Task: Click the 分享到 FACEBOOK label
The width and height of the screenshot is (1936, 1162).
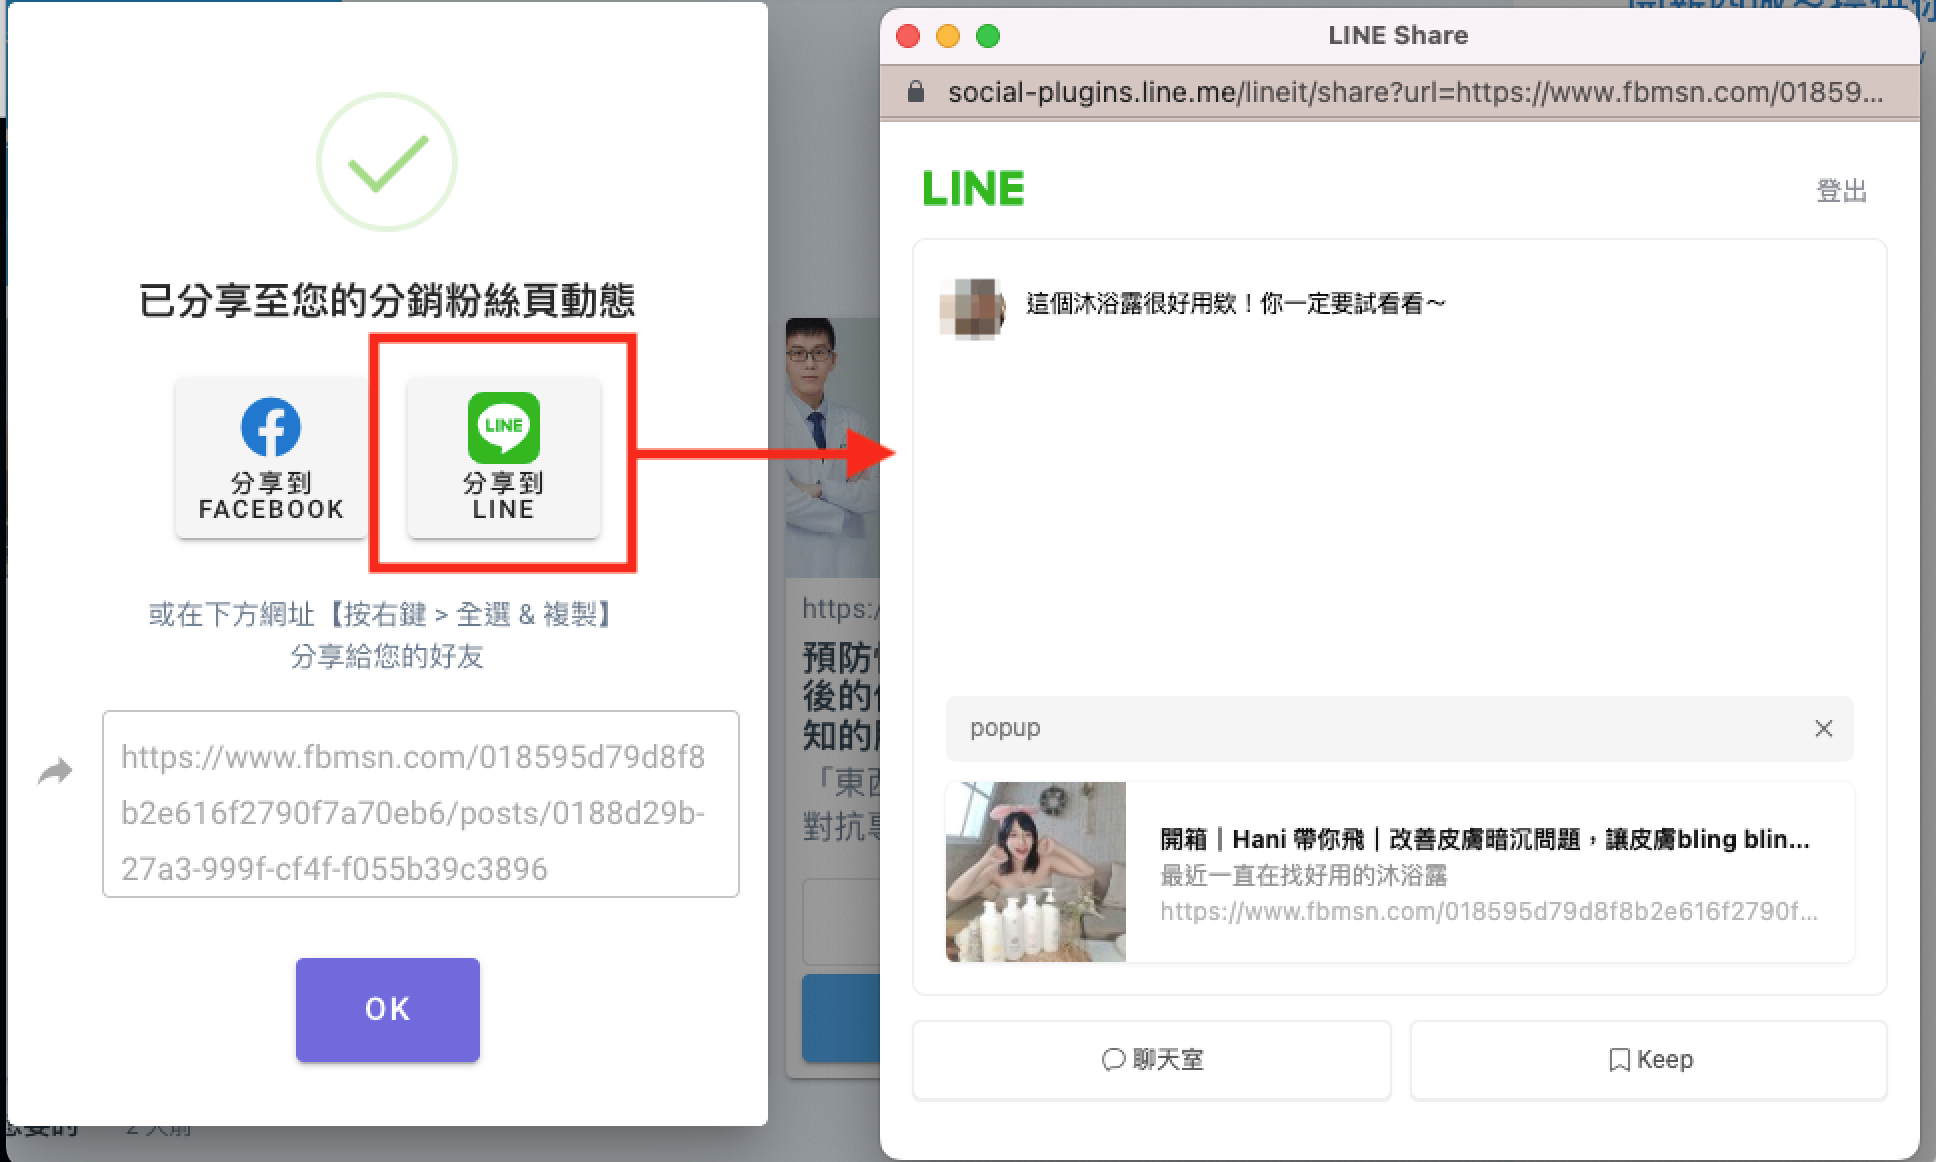Action: coord(271,496)
